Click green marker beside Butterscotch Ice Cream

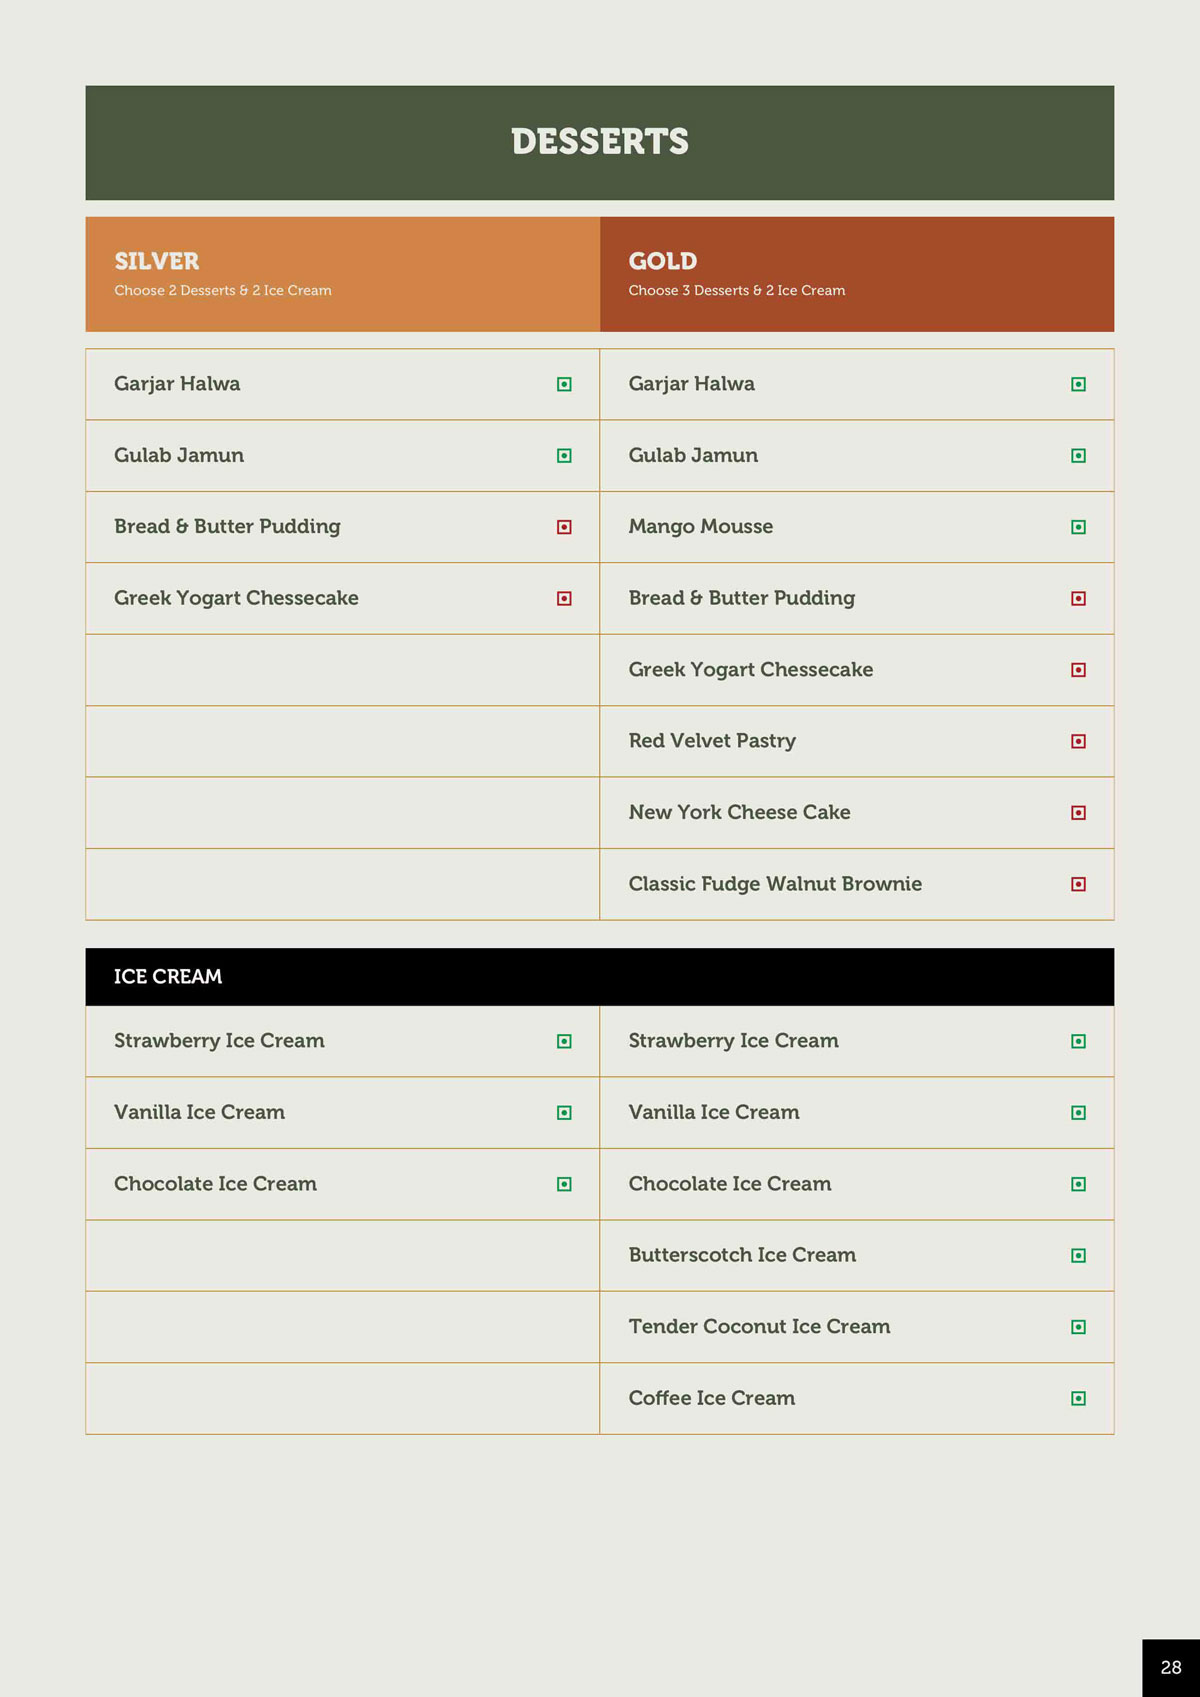click(1078, 1256)
